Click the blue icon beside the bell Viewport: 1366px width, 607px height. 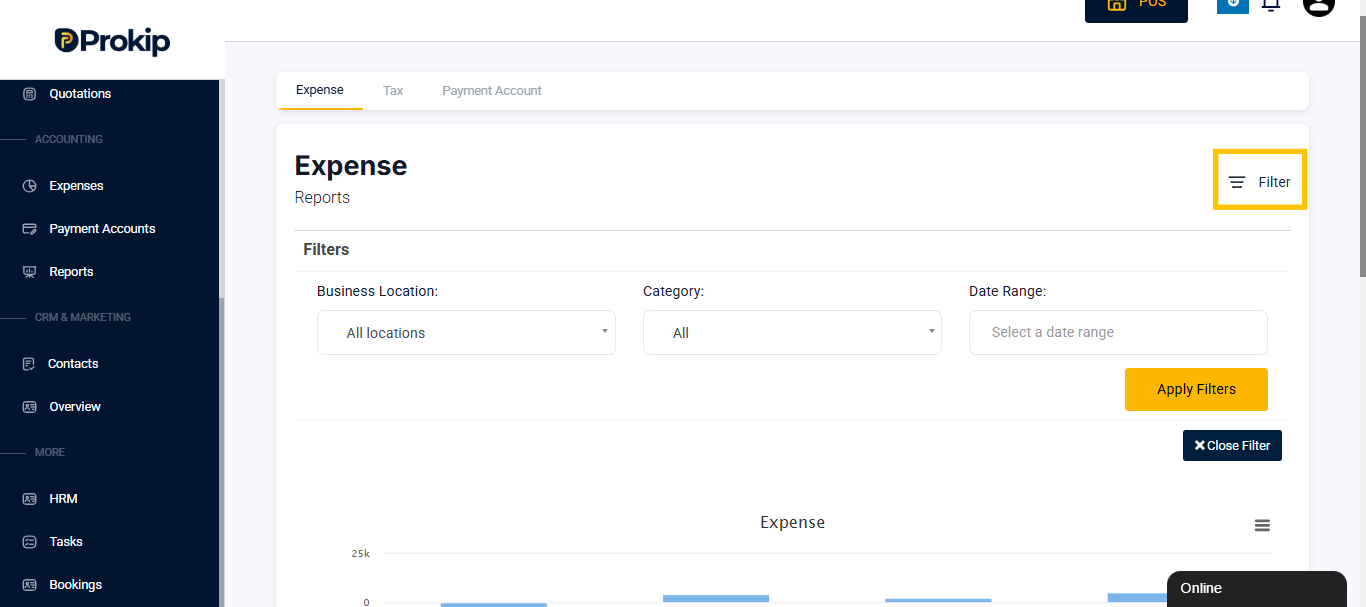[x=1233, y=5]
